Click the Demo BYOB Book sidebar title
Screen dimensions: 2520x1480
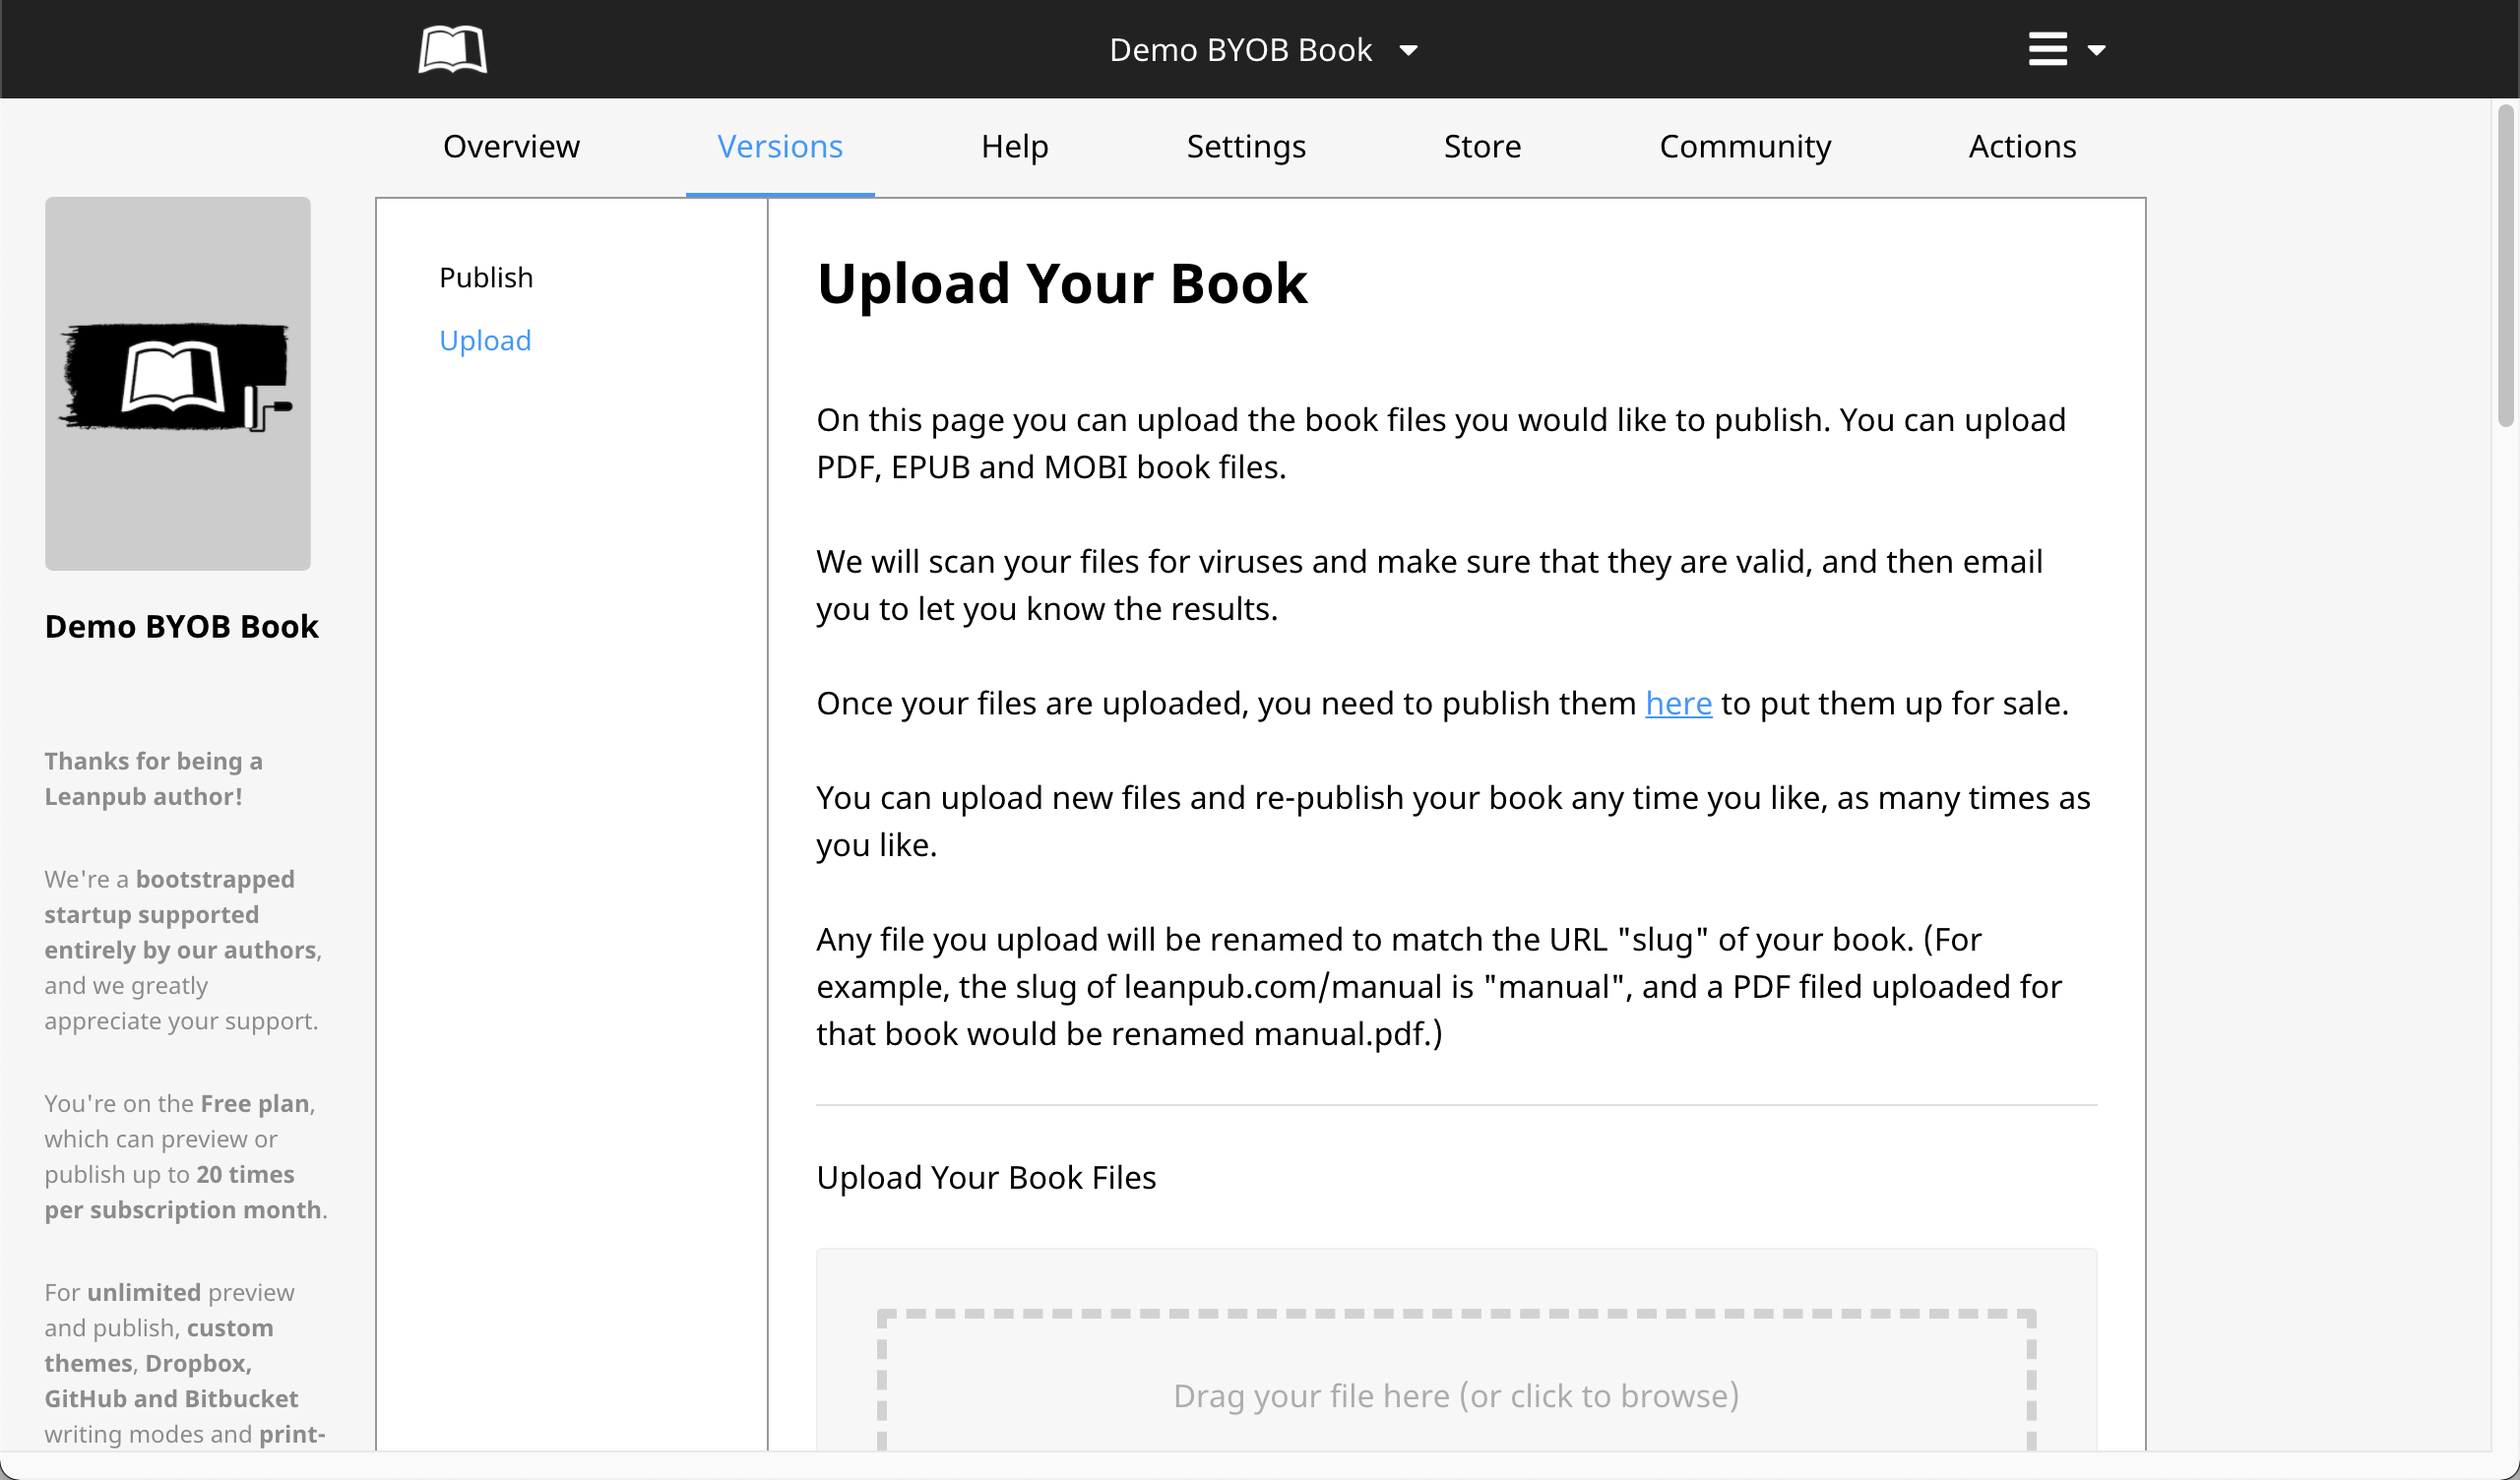181,626
